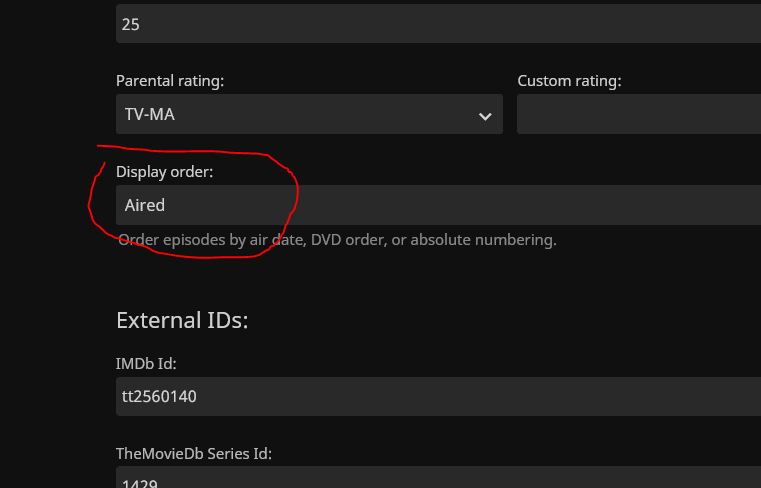Focus the Custom rating input field
Image resolution: width=761 pixels, height=488 pixels.
[x=639, y=115]
